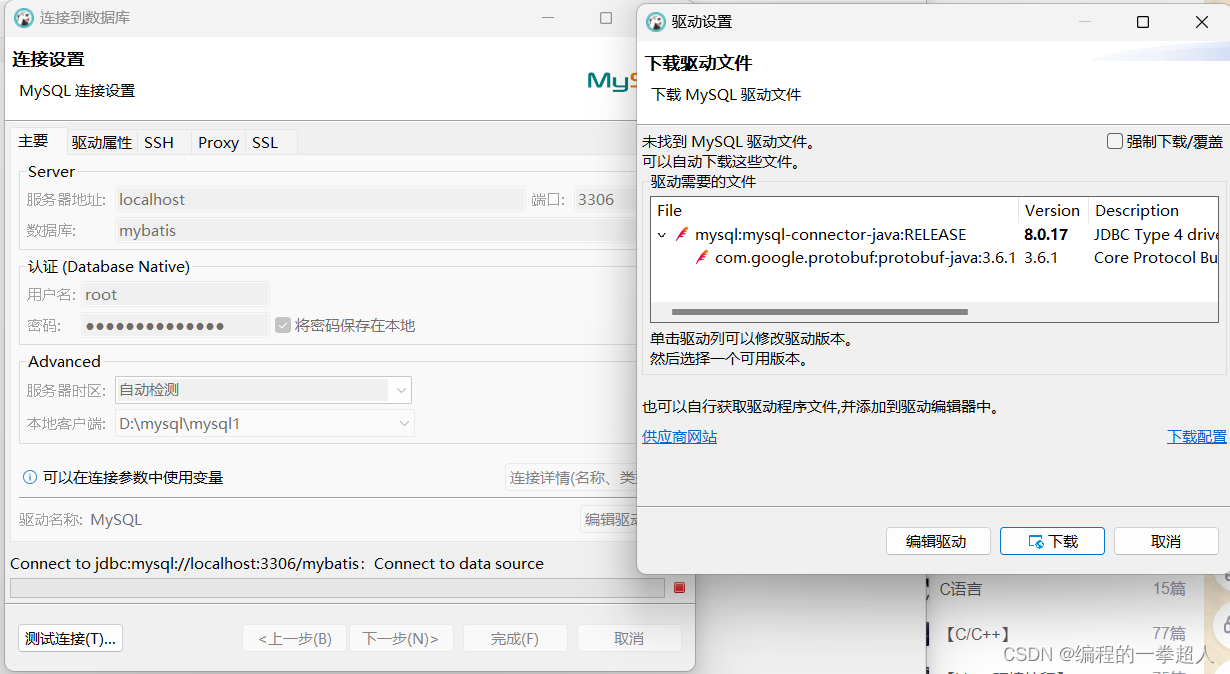Click the connection progress bar
This screenshot has width=1230, height=674.
click(x=337, y=588)
